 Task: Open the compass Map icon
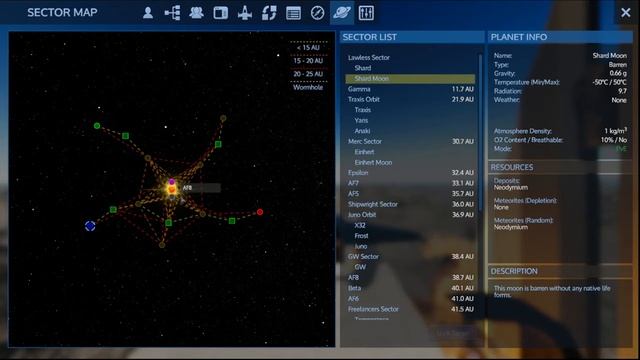tap(317, 13)
